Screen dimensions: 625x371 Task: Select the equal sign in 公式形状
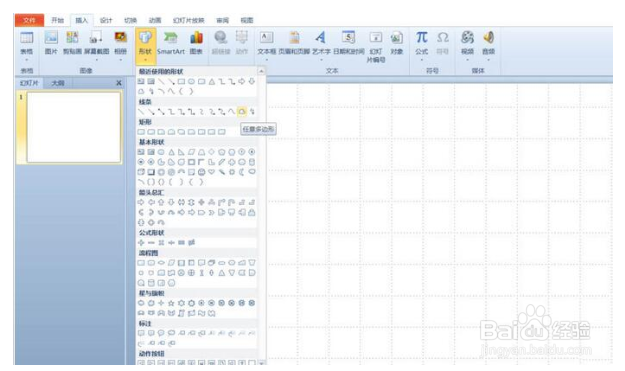coord(181,243)
